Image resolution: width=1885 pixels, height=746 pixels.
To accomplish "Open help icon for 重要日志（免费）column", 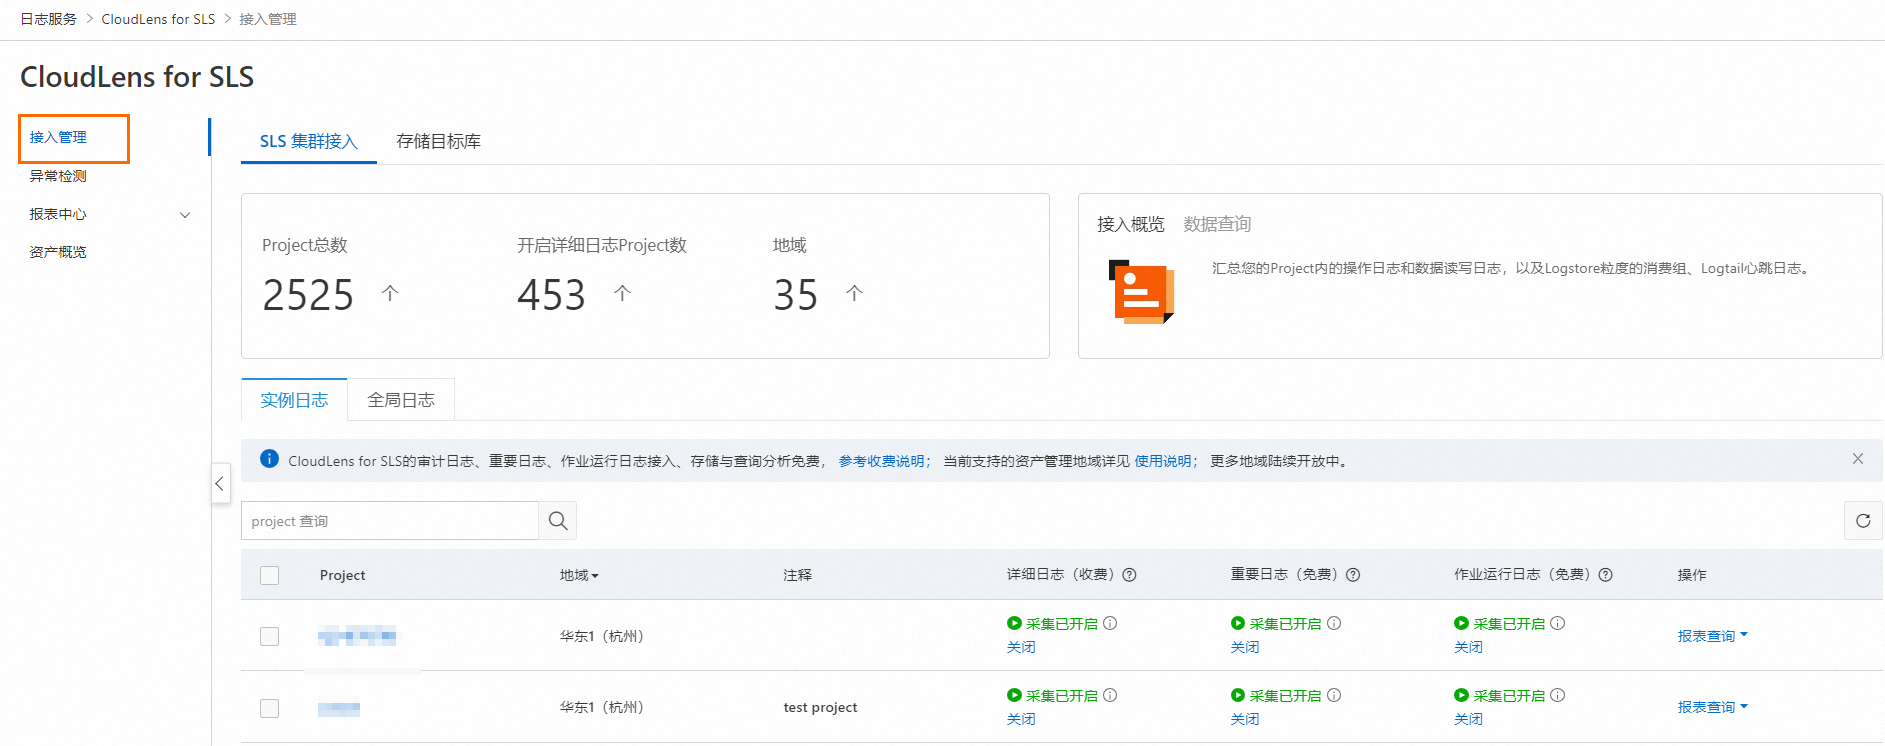I will pos(1353,575).
